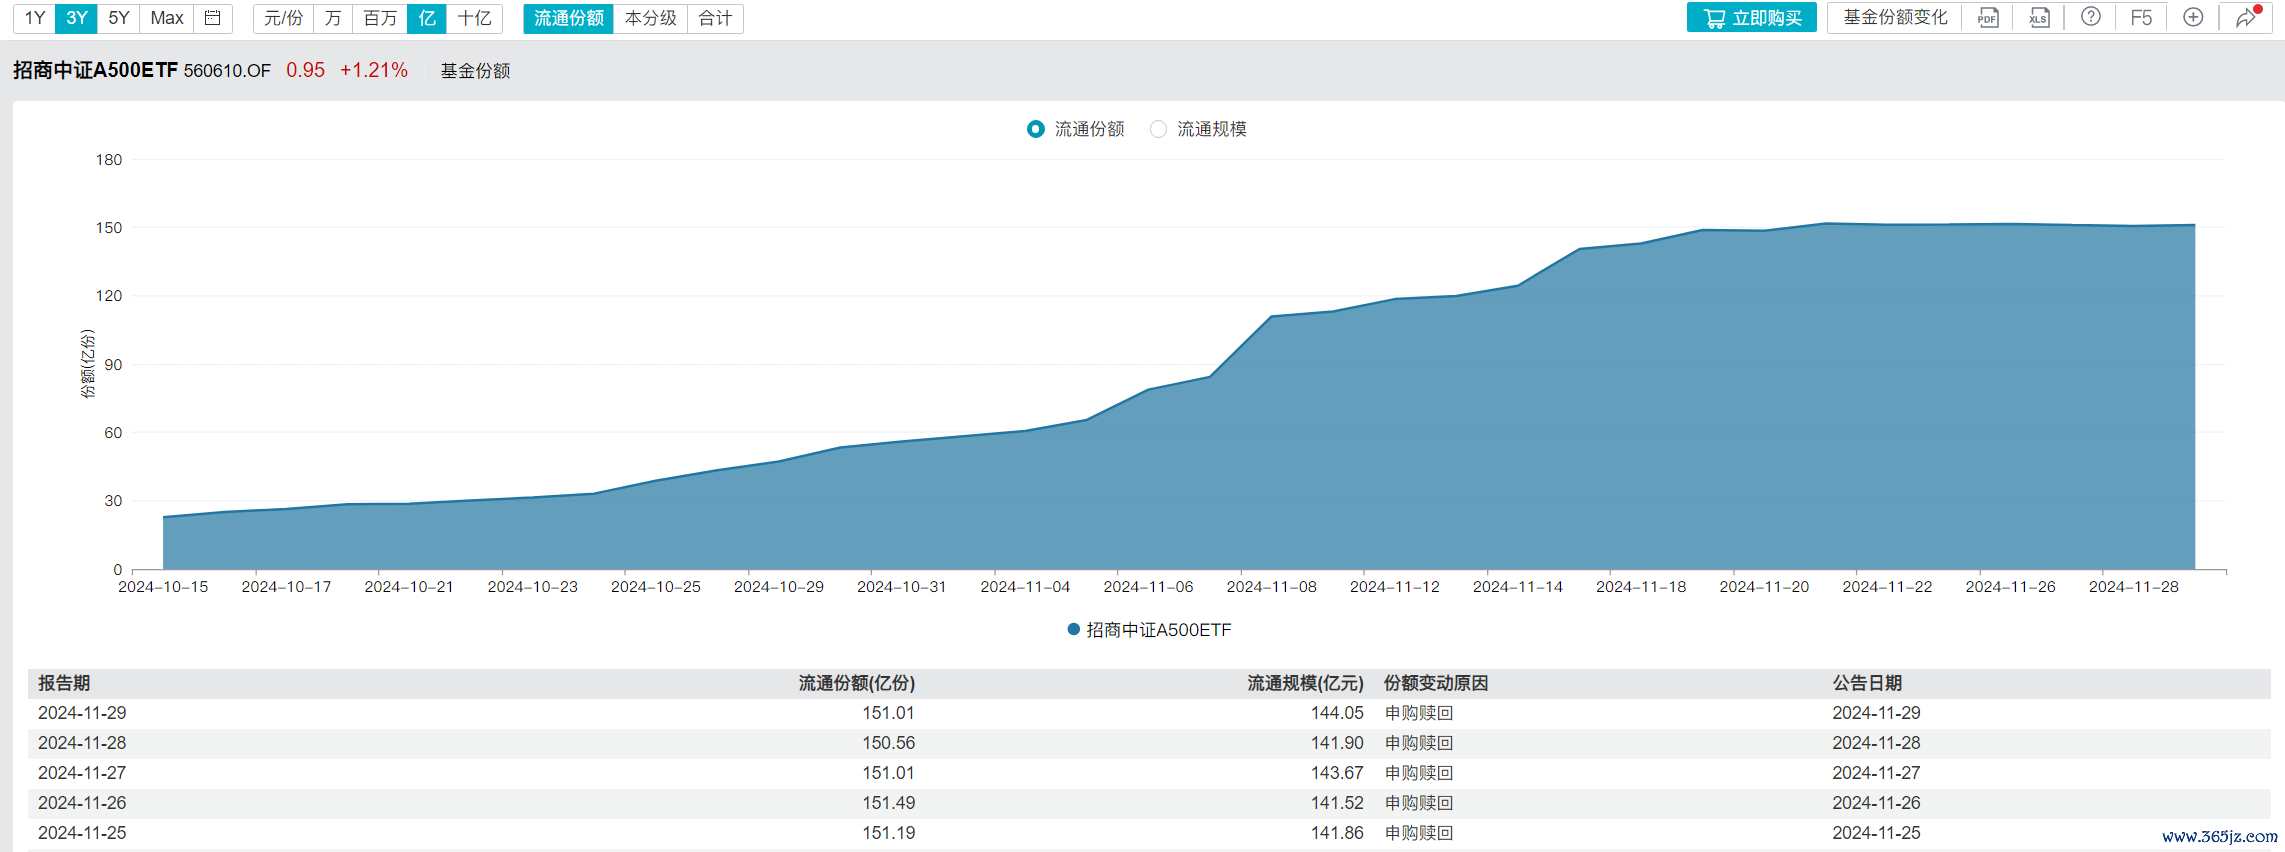Switch time range to Max
2285x852 pixels.
tap(167, 18)
